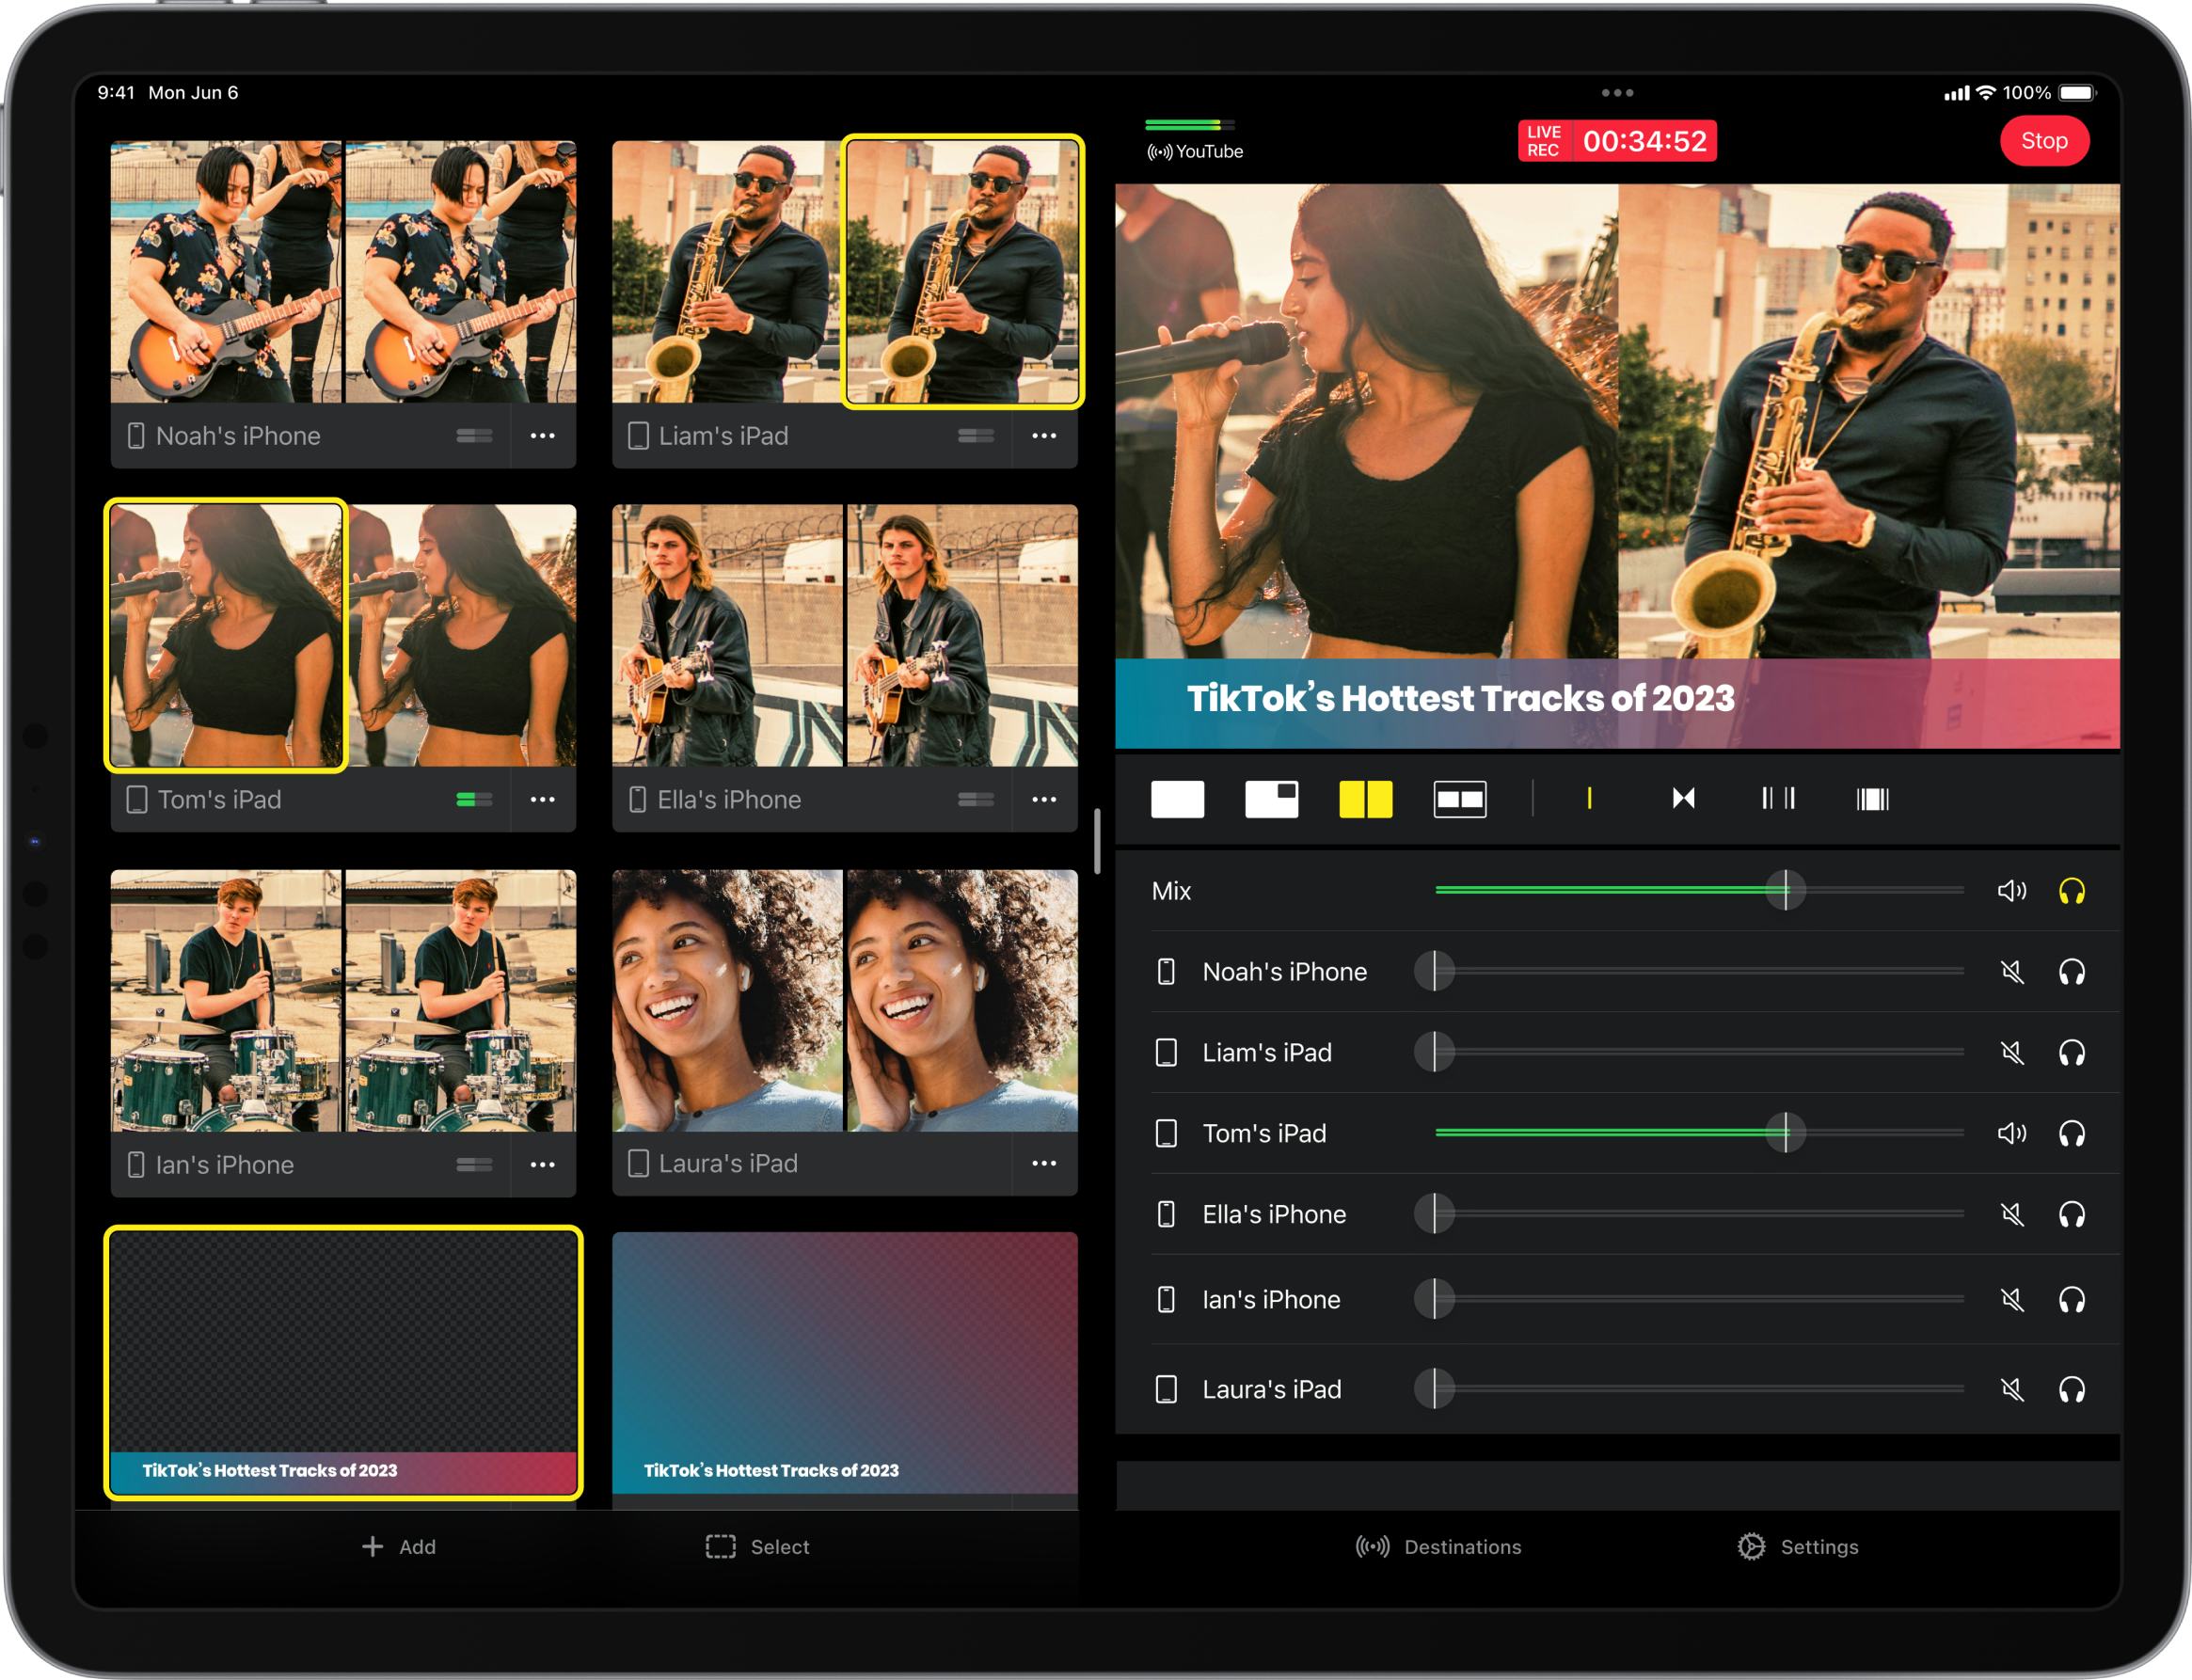
Task: Select the crossfade transition
Action: 1683,798
